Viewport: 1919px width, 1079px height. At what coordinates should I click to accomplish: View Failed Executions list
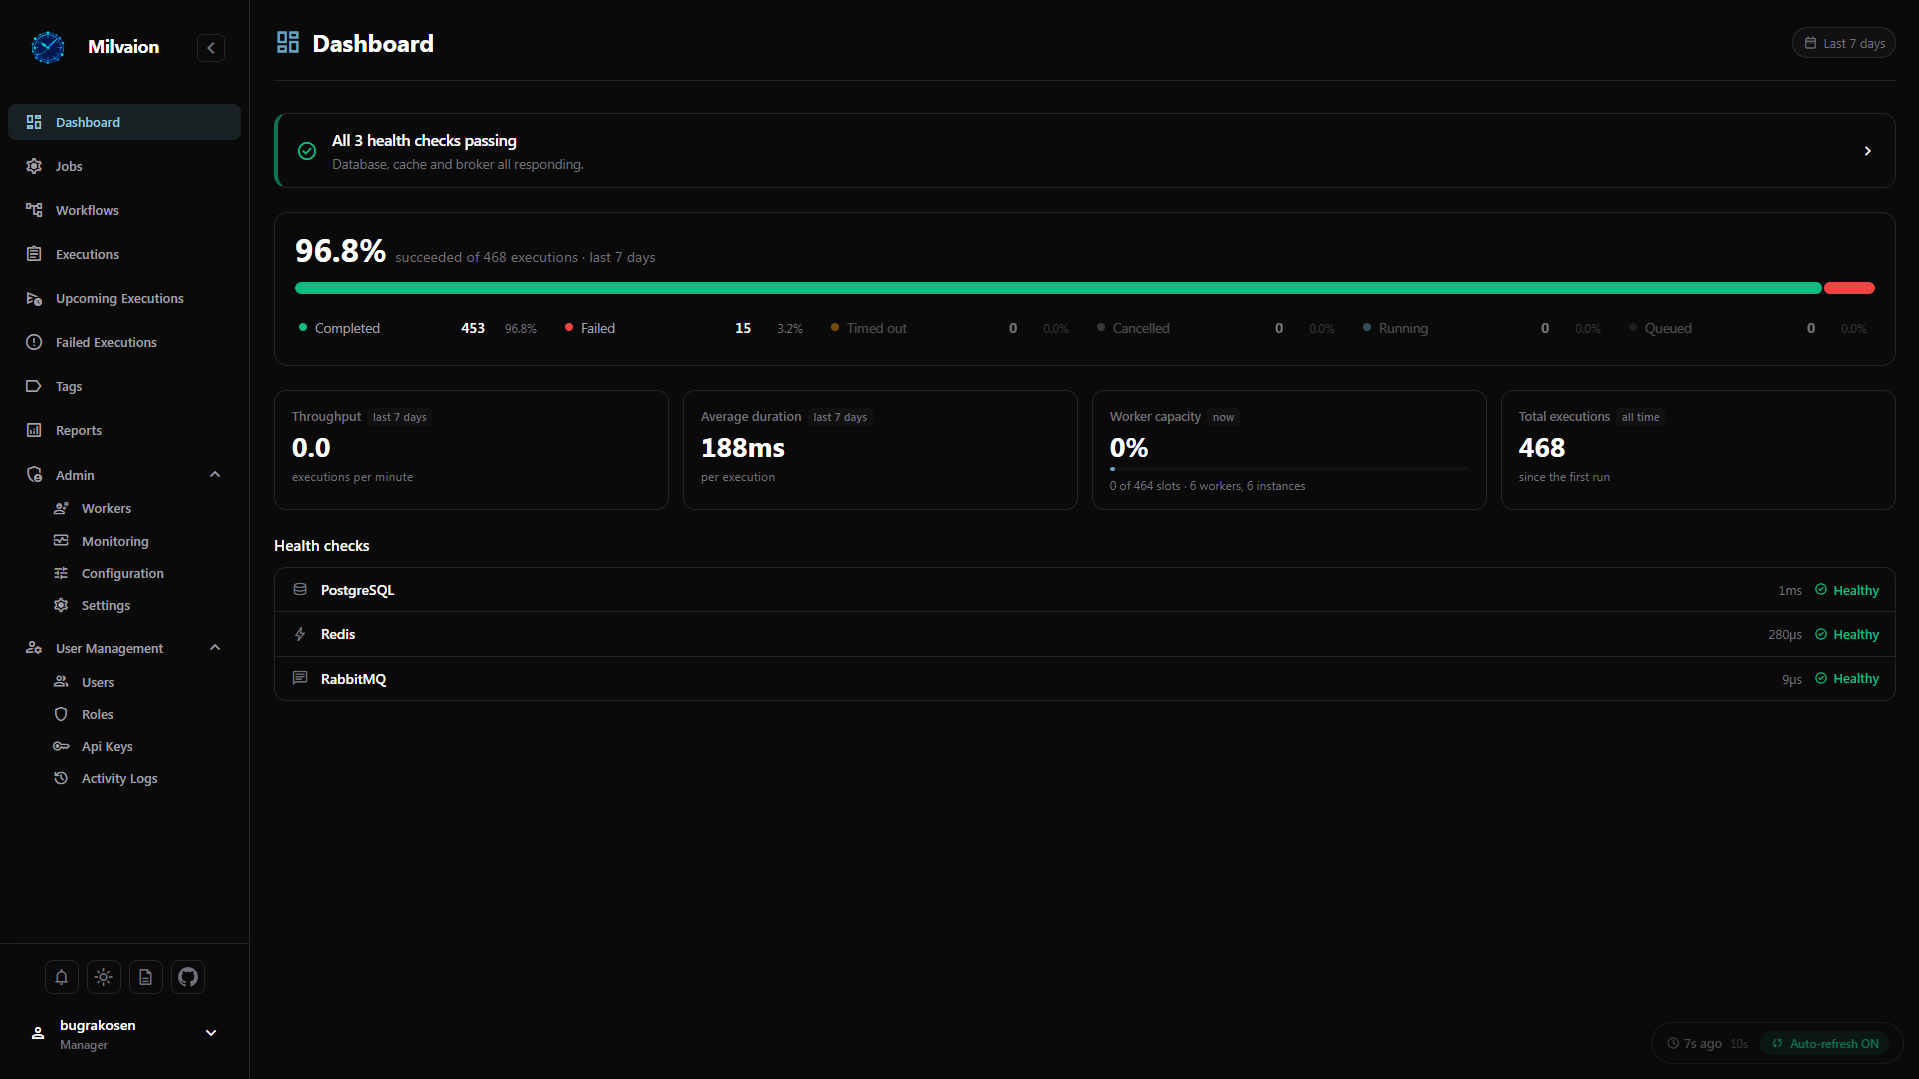point(124,342)
